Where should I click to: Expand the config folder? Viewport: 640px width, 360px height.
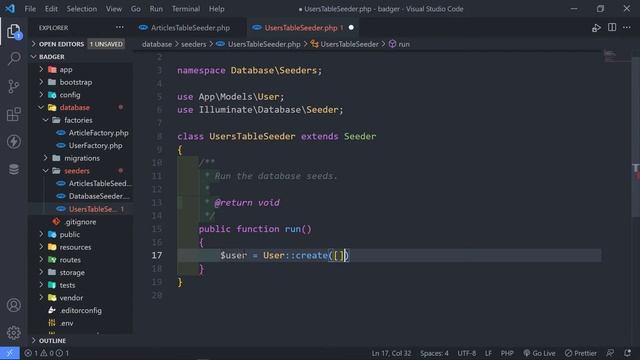click(70, 95)
